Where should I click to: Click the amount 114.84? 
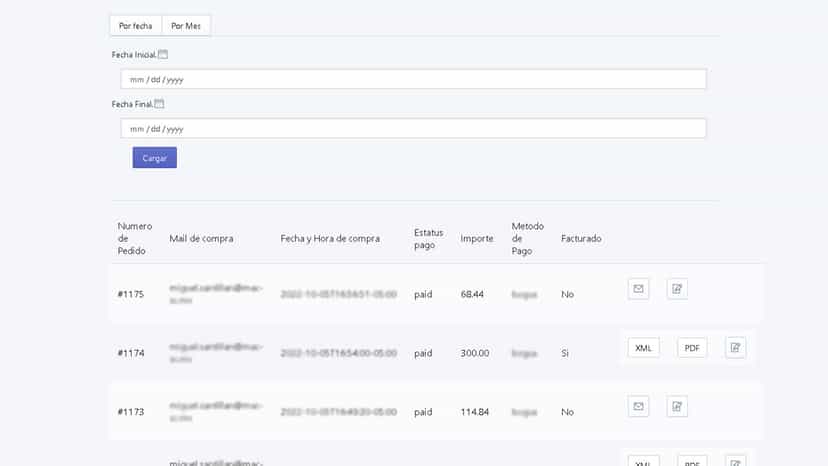click(x=475, y=412)
